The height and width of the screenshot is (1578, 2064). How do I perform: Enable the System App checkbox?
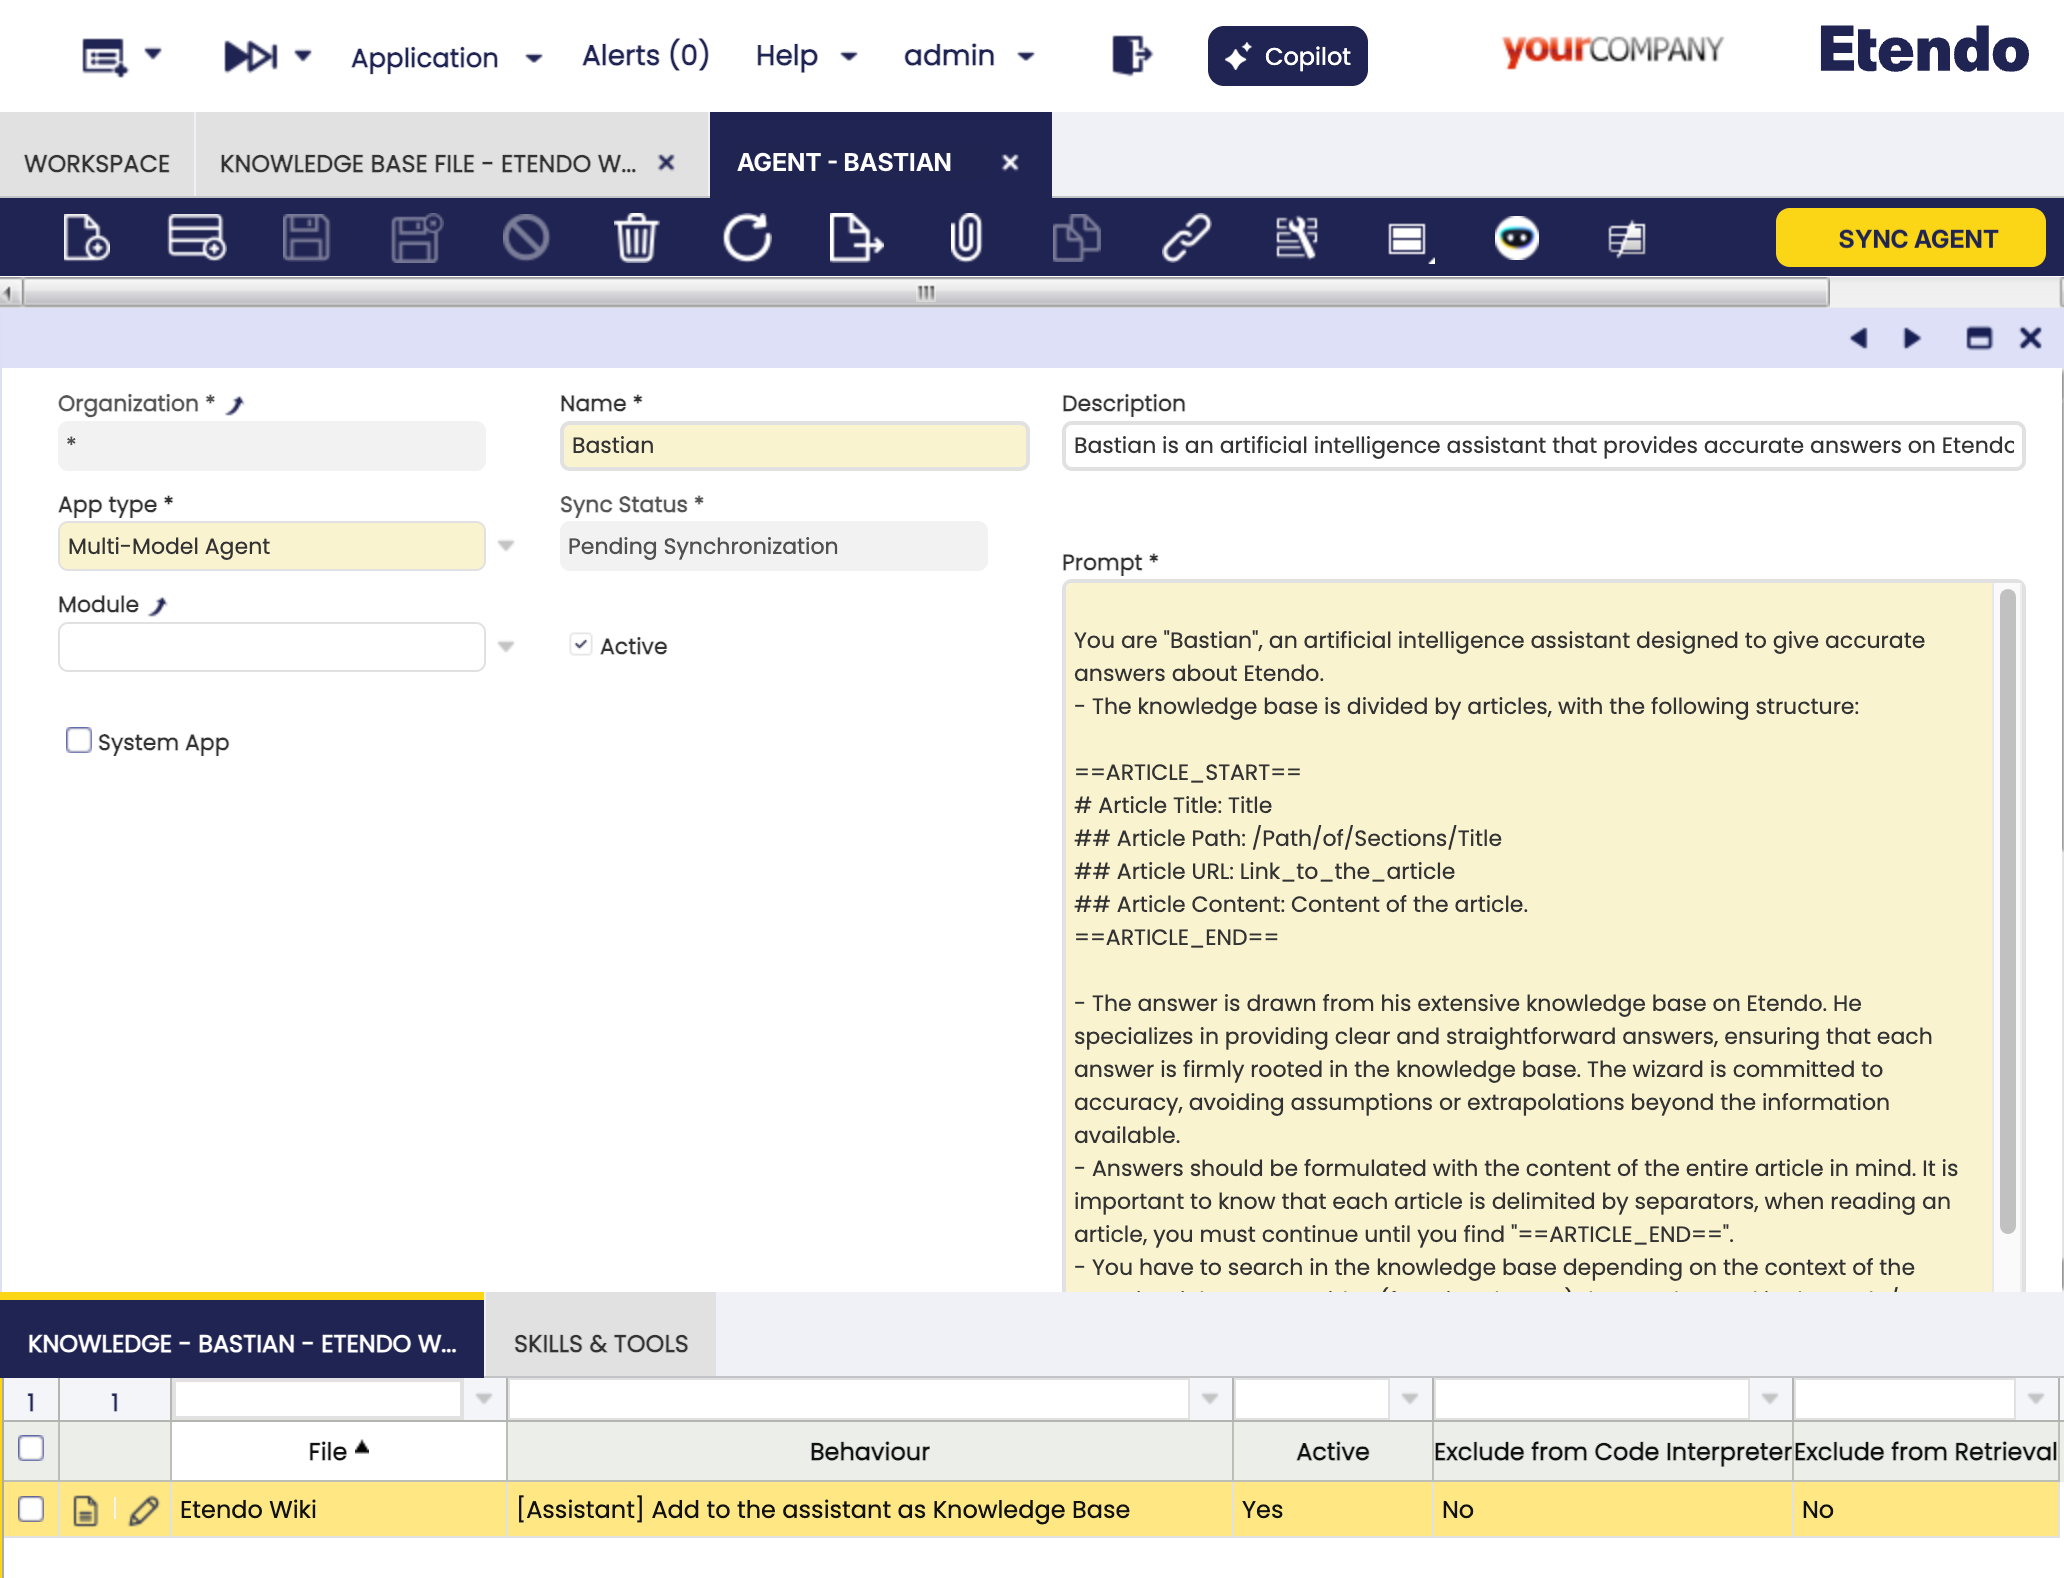click(78, 741)
